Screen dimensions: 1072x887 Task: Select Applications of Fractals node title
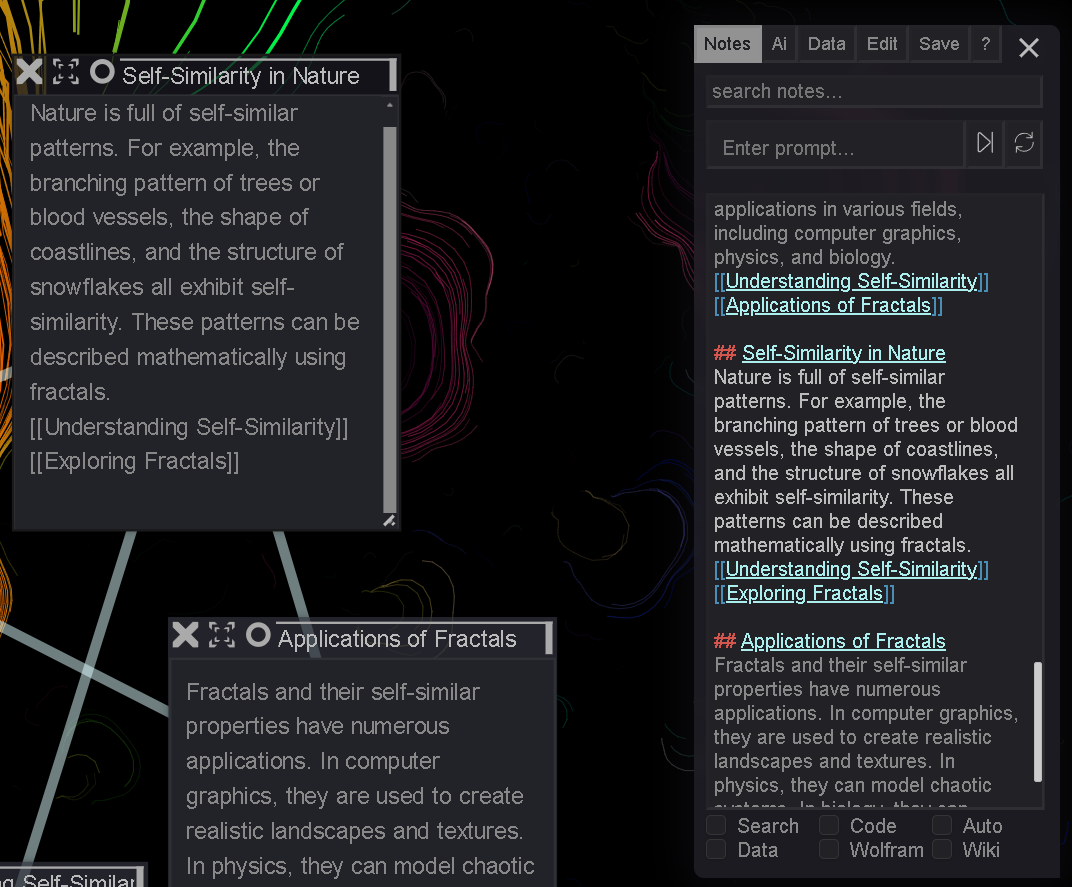click(397, 639)
